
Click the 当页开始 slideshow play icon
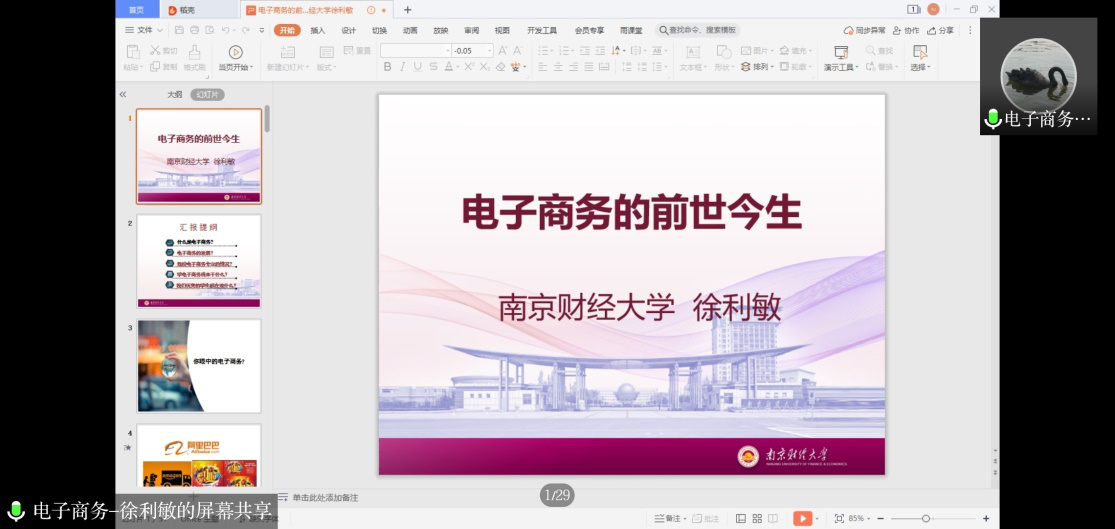(236, 51)
